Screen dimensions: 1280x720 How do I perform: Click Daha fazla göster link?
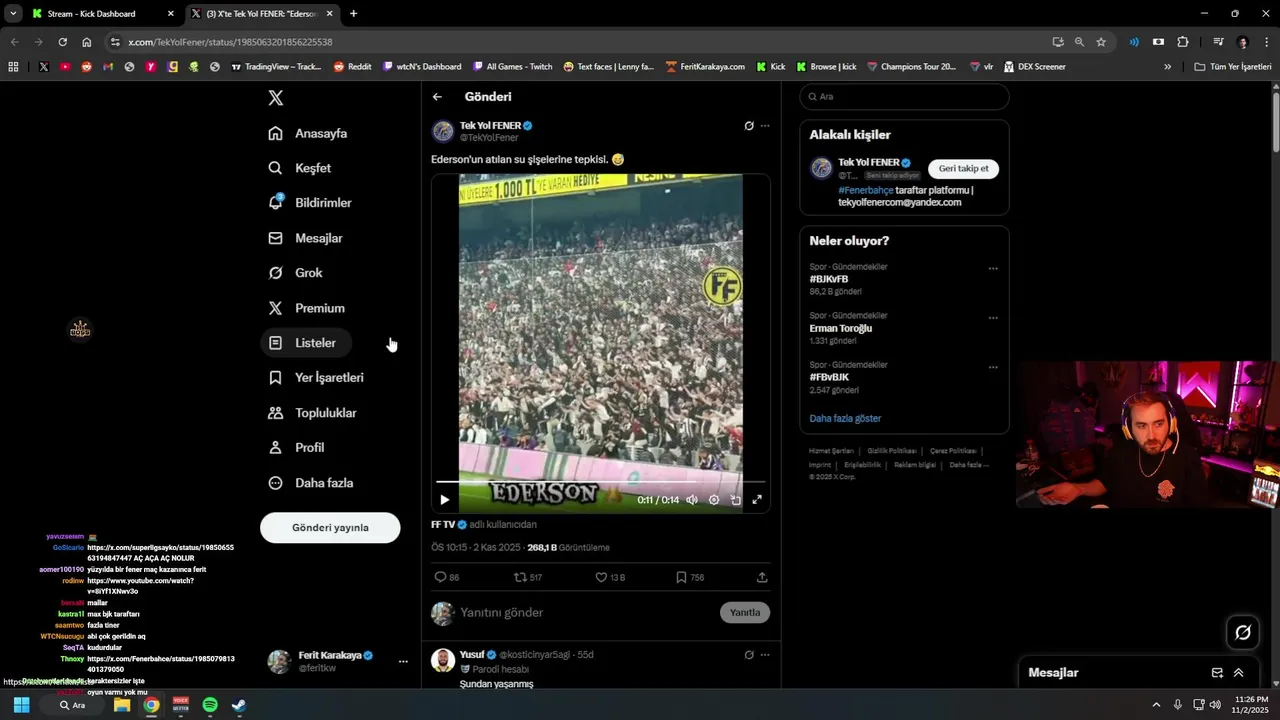coord(845,418)
